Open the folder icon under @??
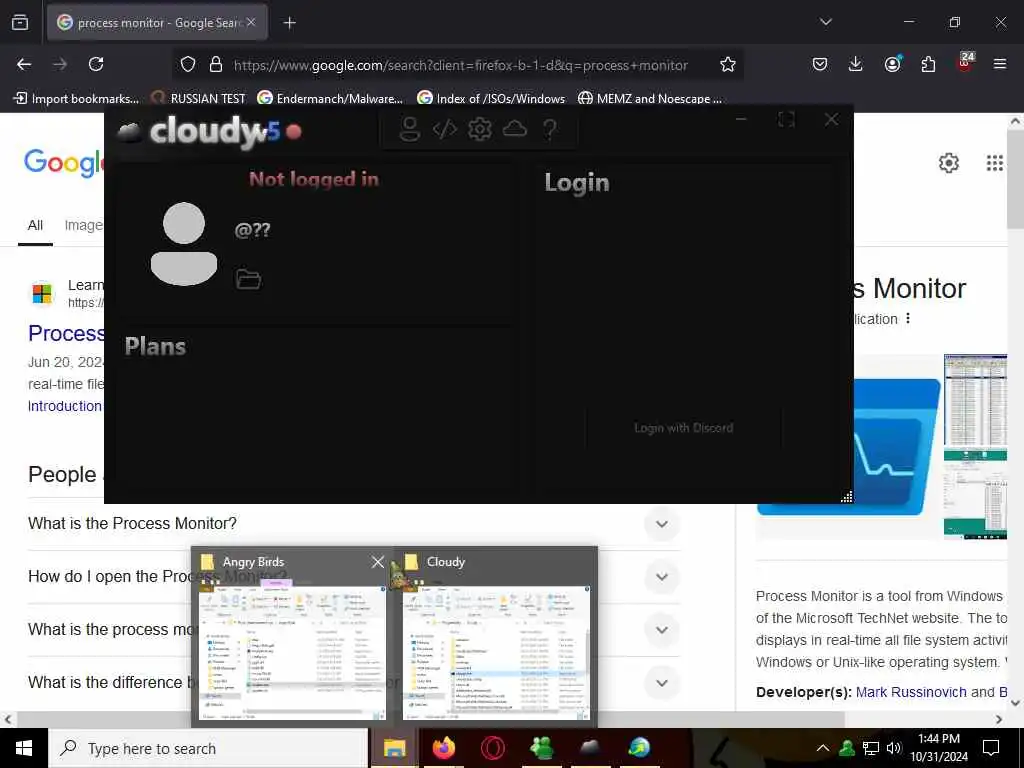1024x768 pixels. (x=248, y=280)
